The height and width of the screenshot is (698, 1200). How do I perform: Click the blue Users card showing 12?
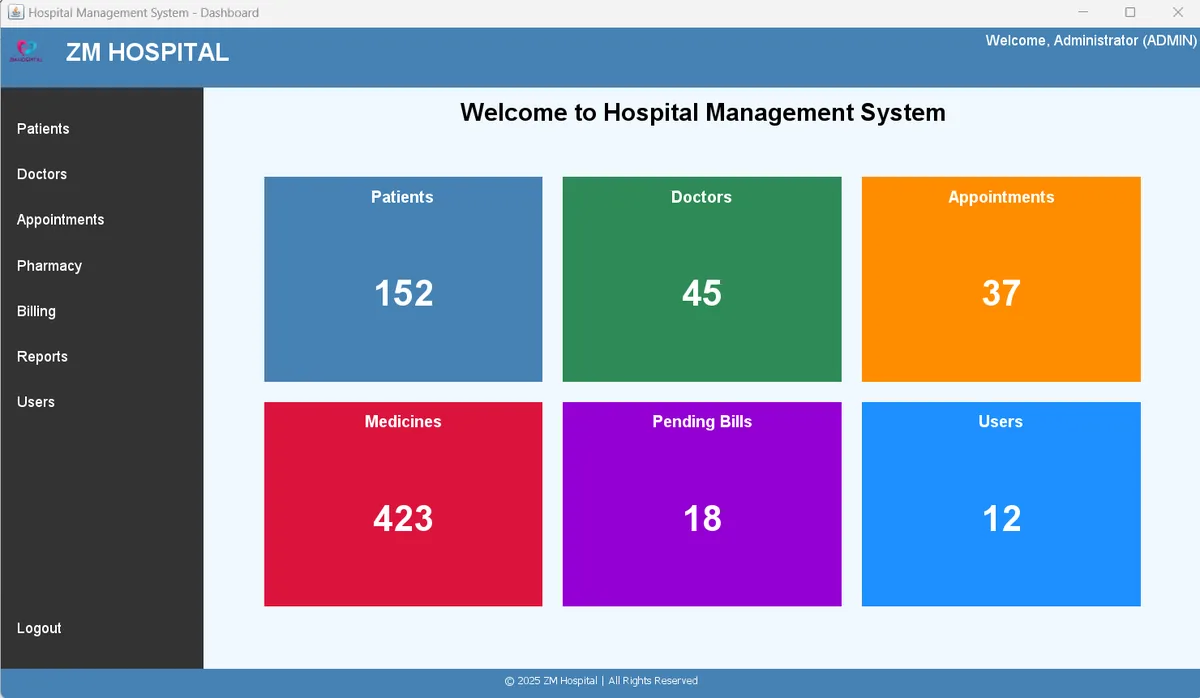pyautogui.click(x=1001, y=504)
